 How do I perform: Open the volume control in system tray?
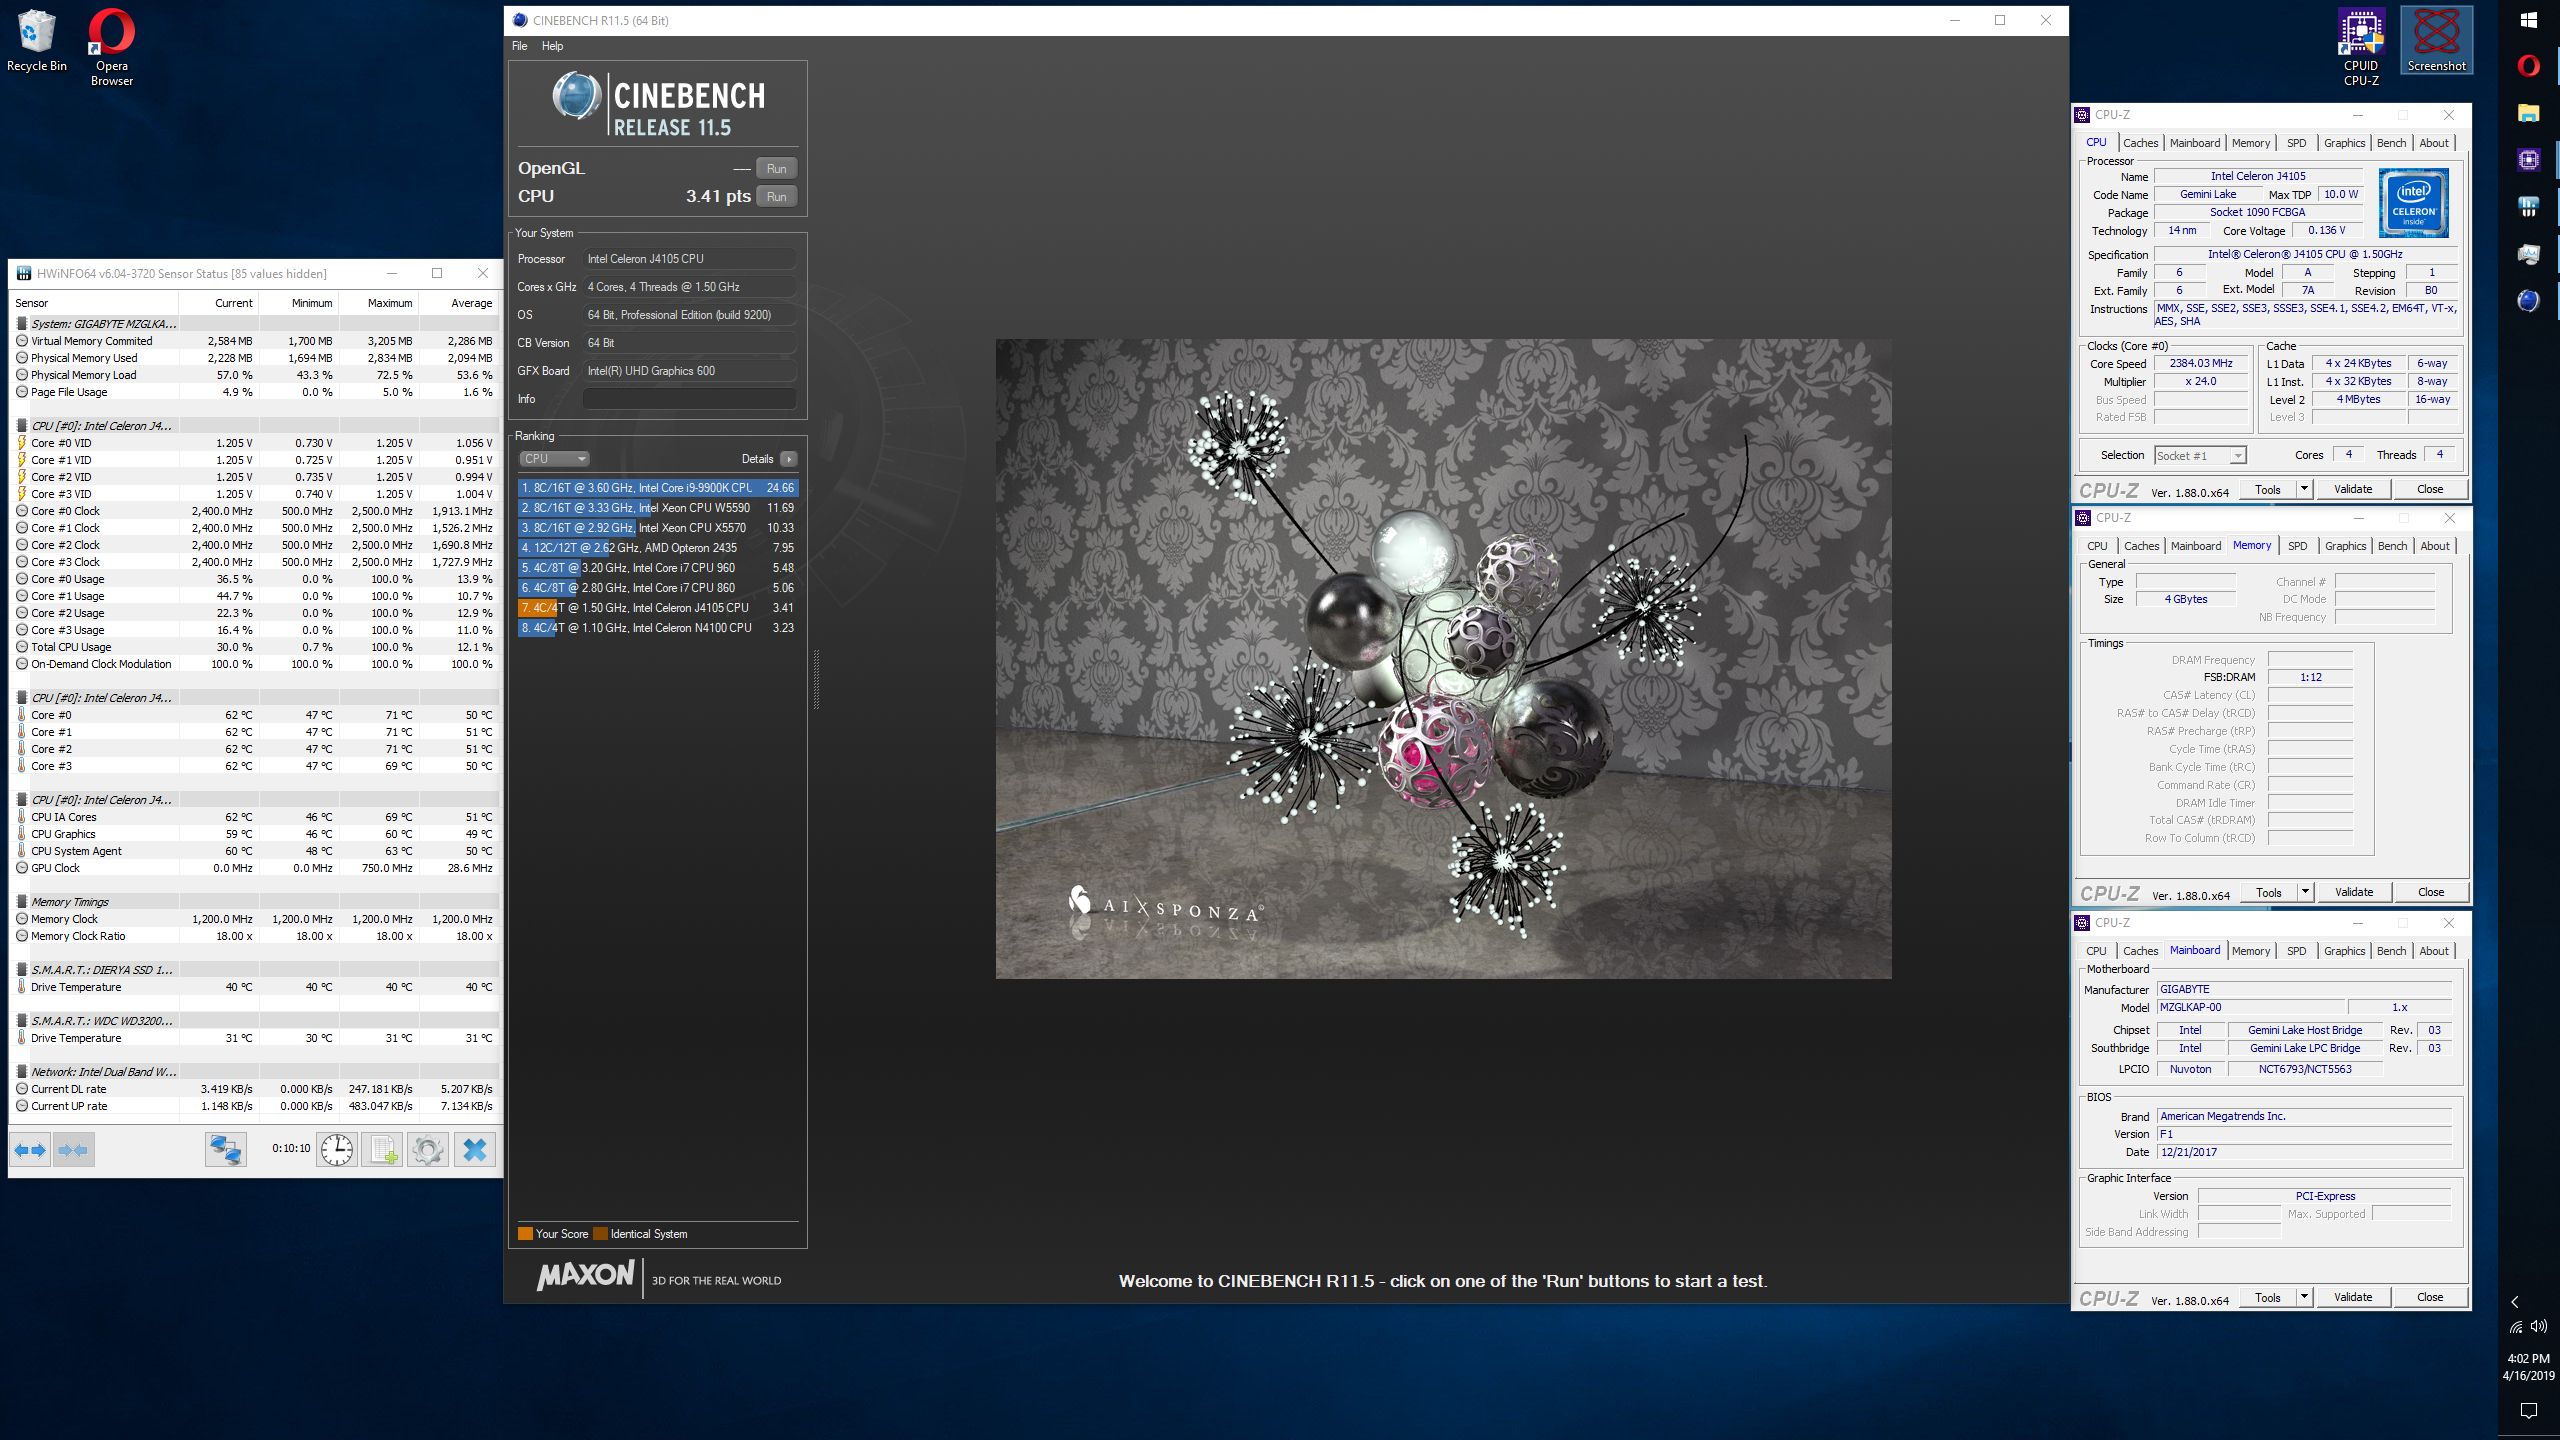(2540, 1327)
